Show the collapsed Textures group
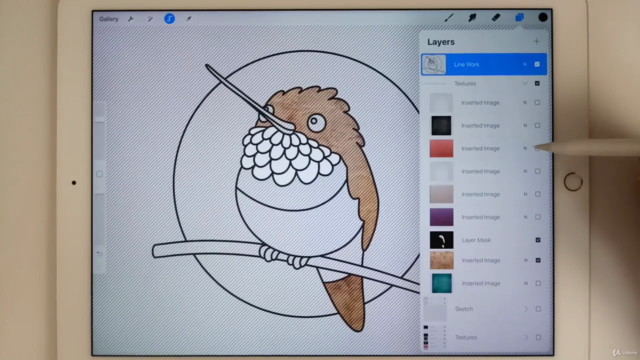This screenshot has height=360, width=640. tap(538, 338)
